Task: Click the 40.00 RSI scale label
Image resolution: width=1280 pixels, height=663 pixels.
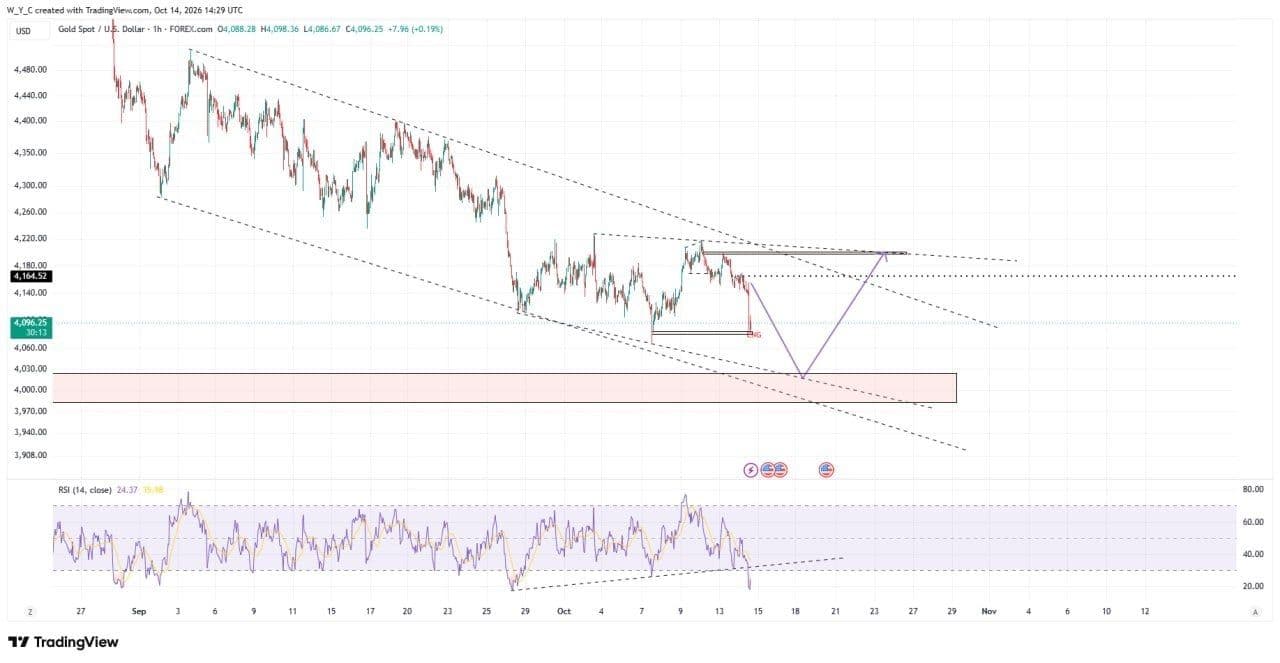Action: tap(1253, 554)
